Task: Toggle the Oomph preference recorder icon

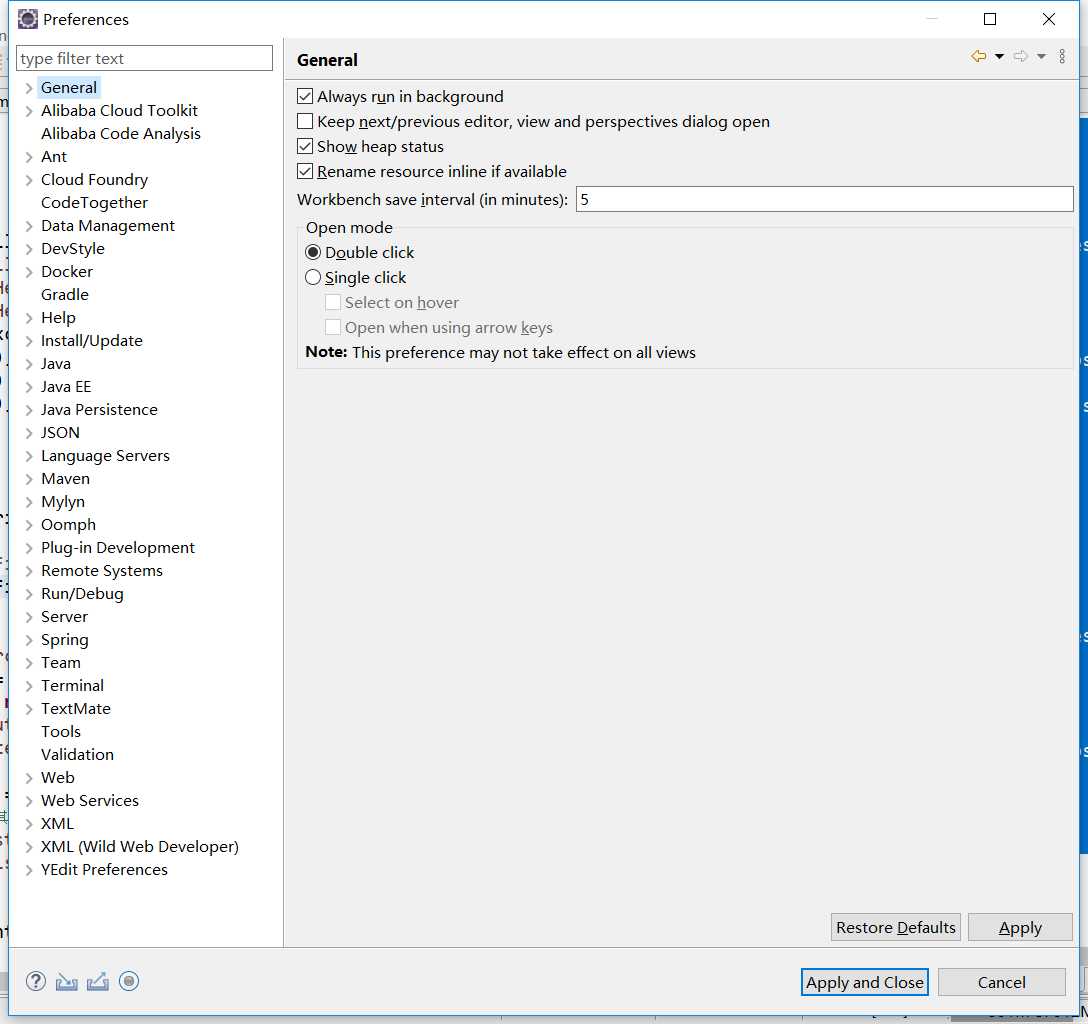Action: (x=129, y=981)
